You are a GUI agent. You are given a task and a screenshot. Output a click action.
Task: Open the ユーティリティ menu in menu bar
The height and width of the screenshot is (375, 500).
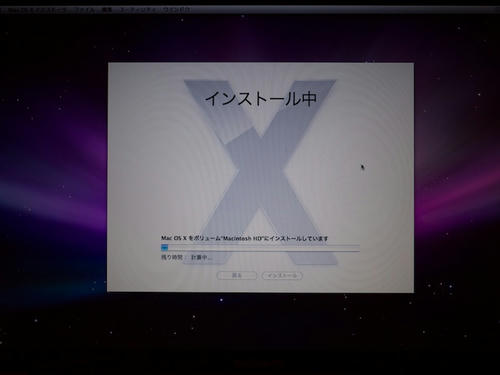click(138, 10)
